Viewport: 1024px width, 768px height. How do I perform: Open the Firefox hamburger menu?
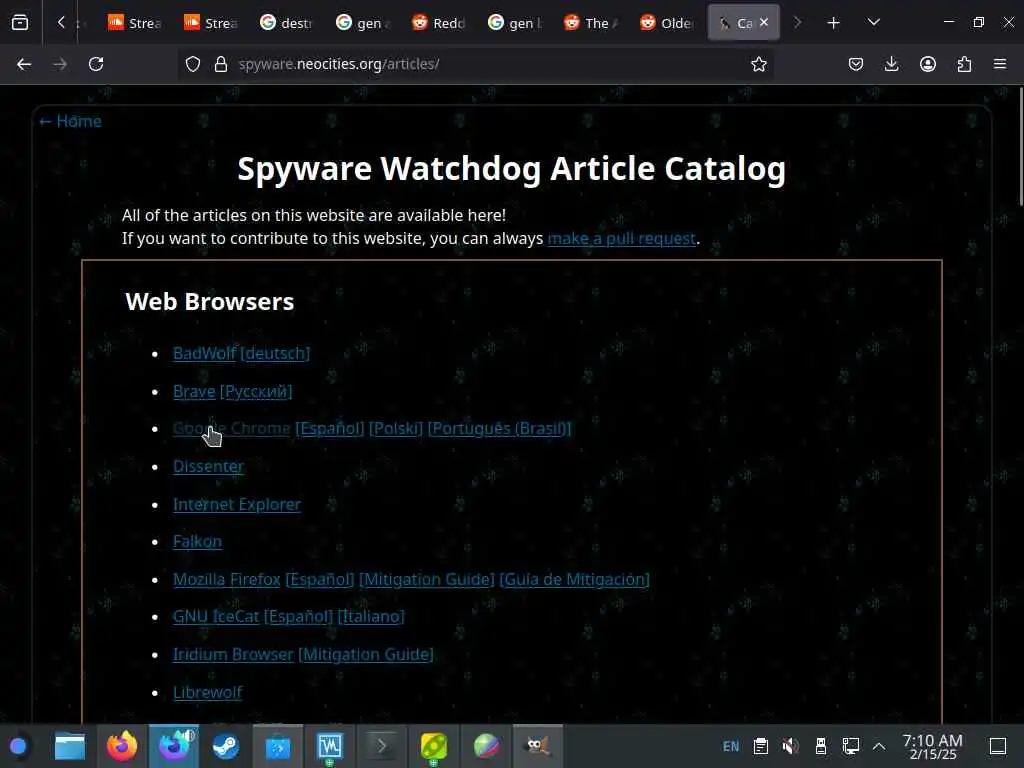click(x=1000, y=64)
